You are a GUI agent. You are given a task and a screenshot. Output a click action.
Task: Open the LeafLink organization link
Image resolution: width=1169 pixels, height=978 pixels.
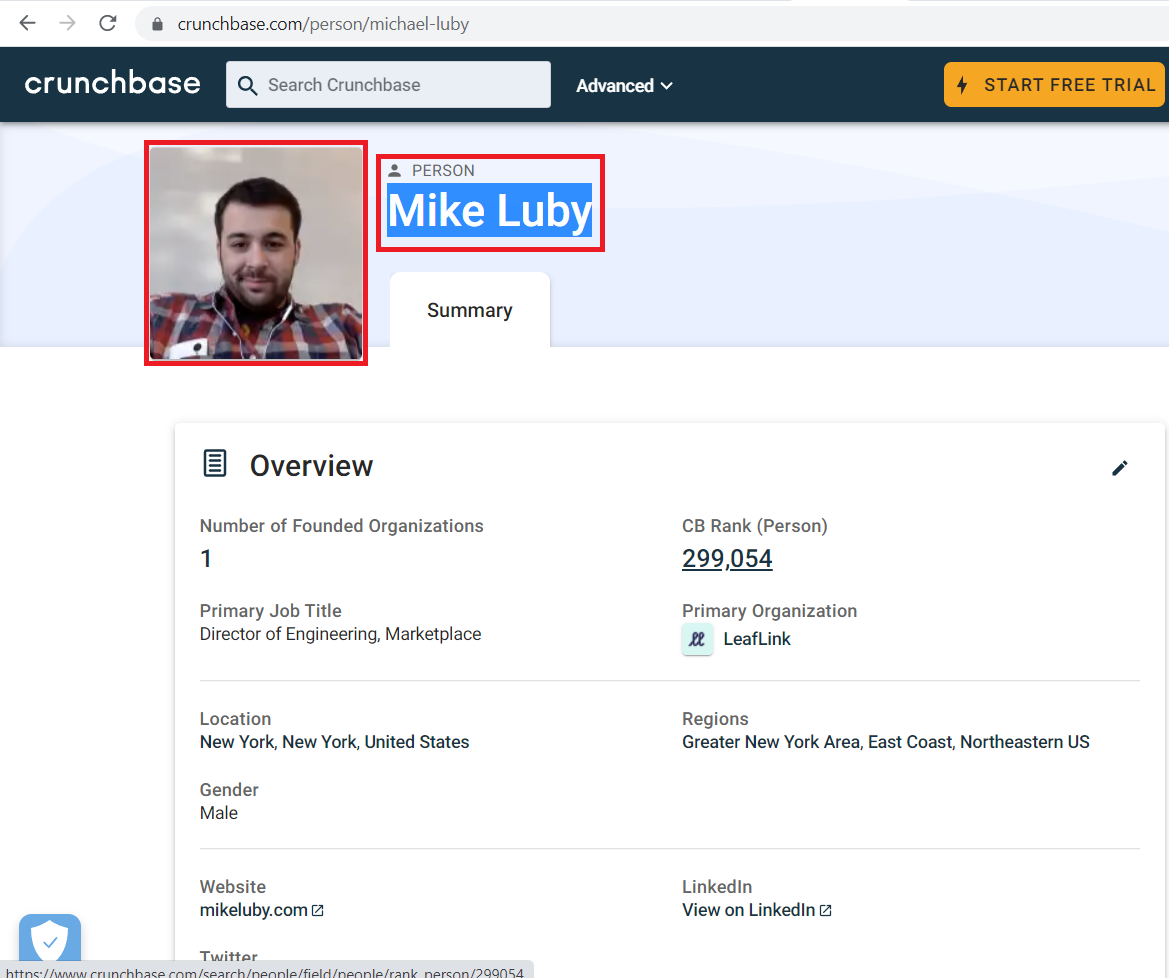coord(757,639)
